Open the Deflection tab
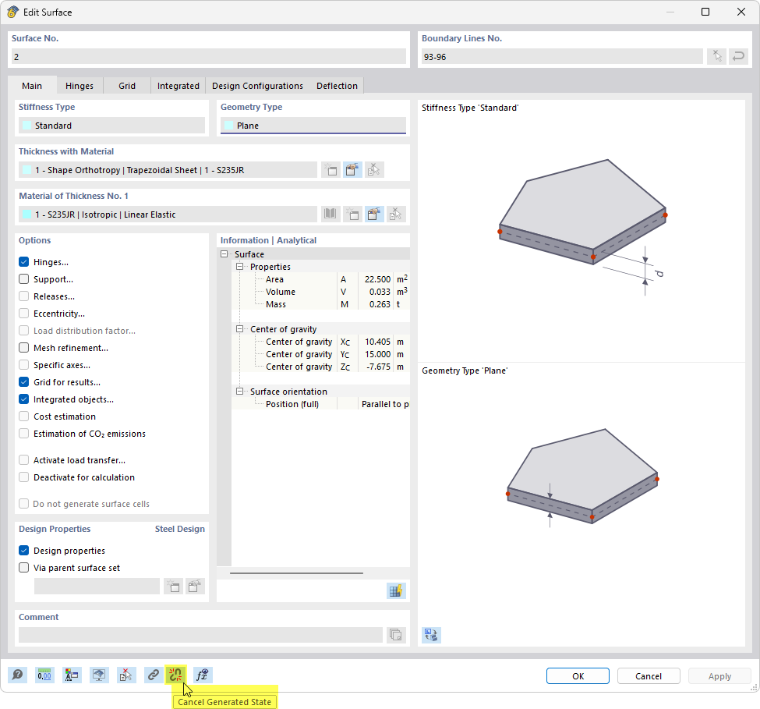This screenshot has width=760, height=709. click(337, 86)
